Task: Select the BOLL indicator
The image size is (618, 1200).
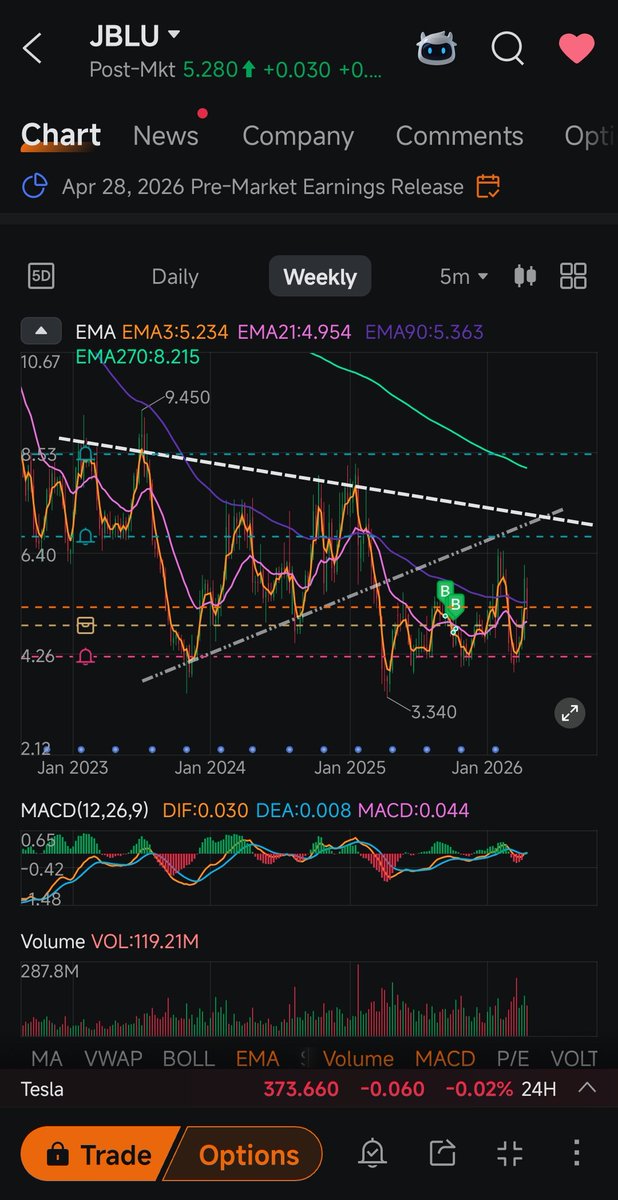Action: 188,1058
